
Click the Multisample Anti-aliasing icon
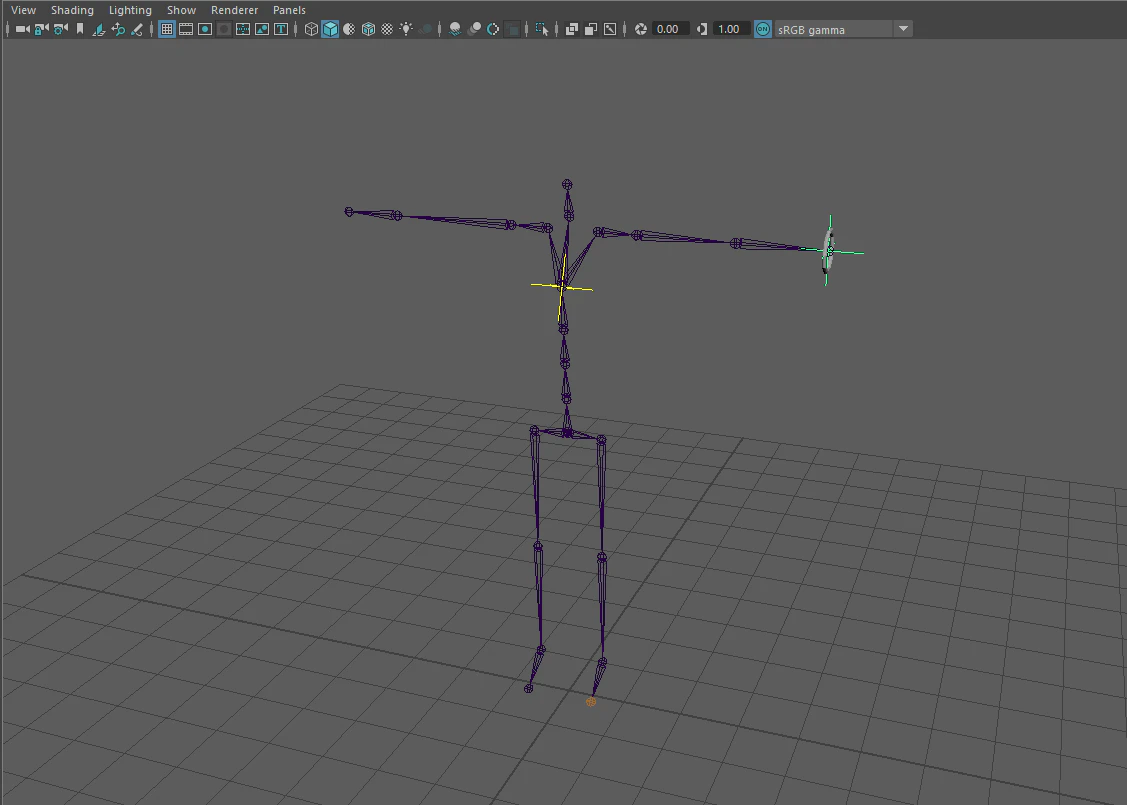click(x=493, y=29)
